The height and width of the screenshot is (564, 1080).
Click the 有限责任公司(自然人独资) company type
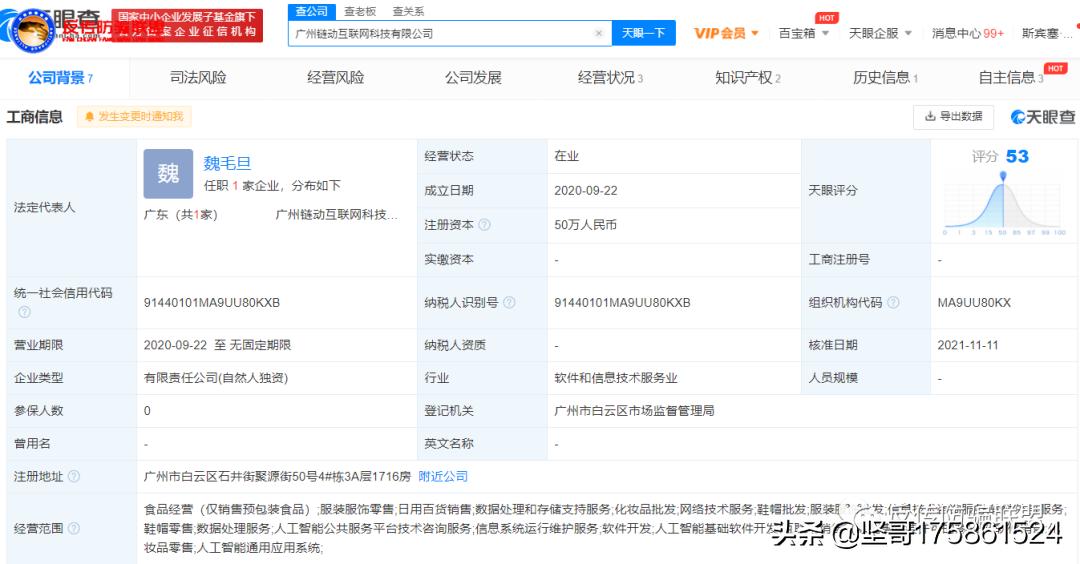coord(216,378)
